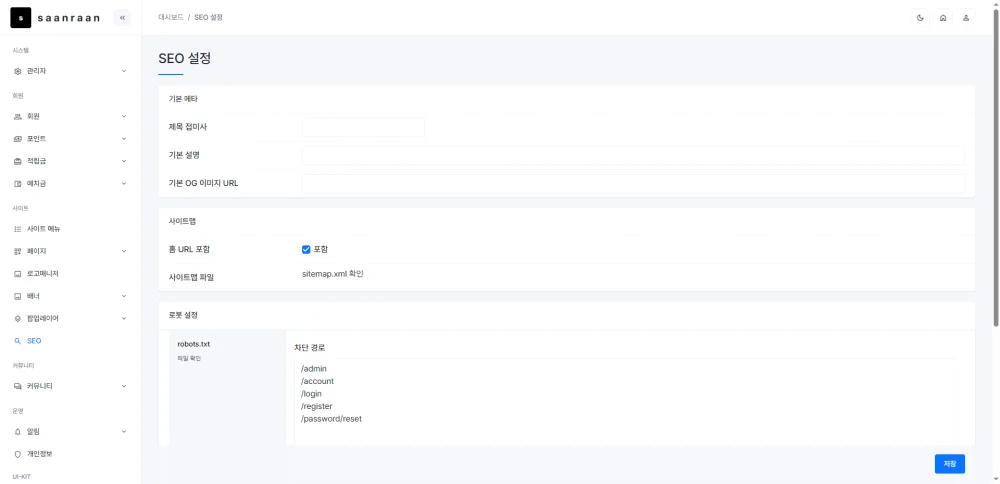Click the 기본 메타 section heading
1000x484 pixels.
coord(182,99)
